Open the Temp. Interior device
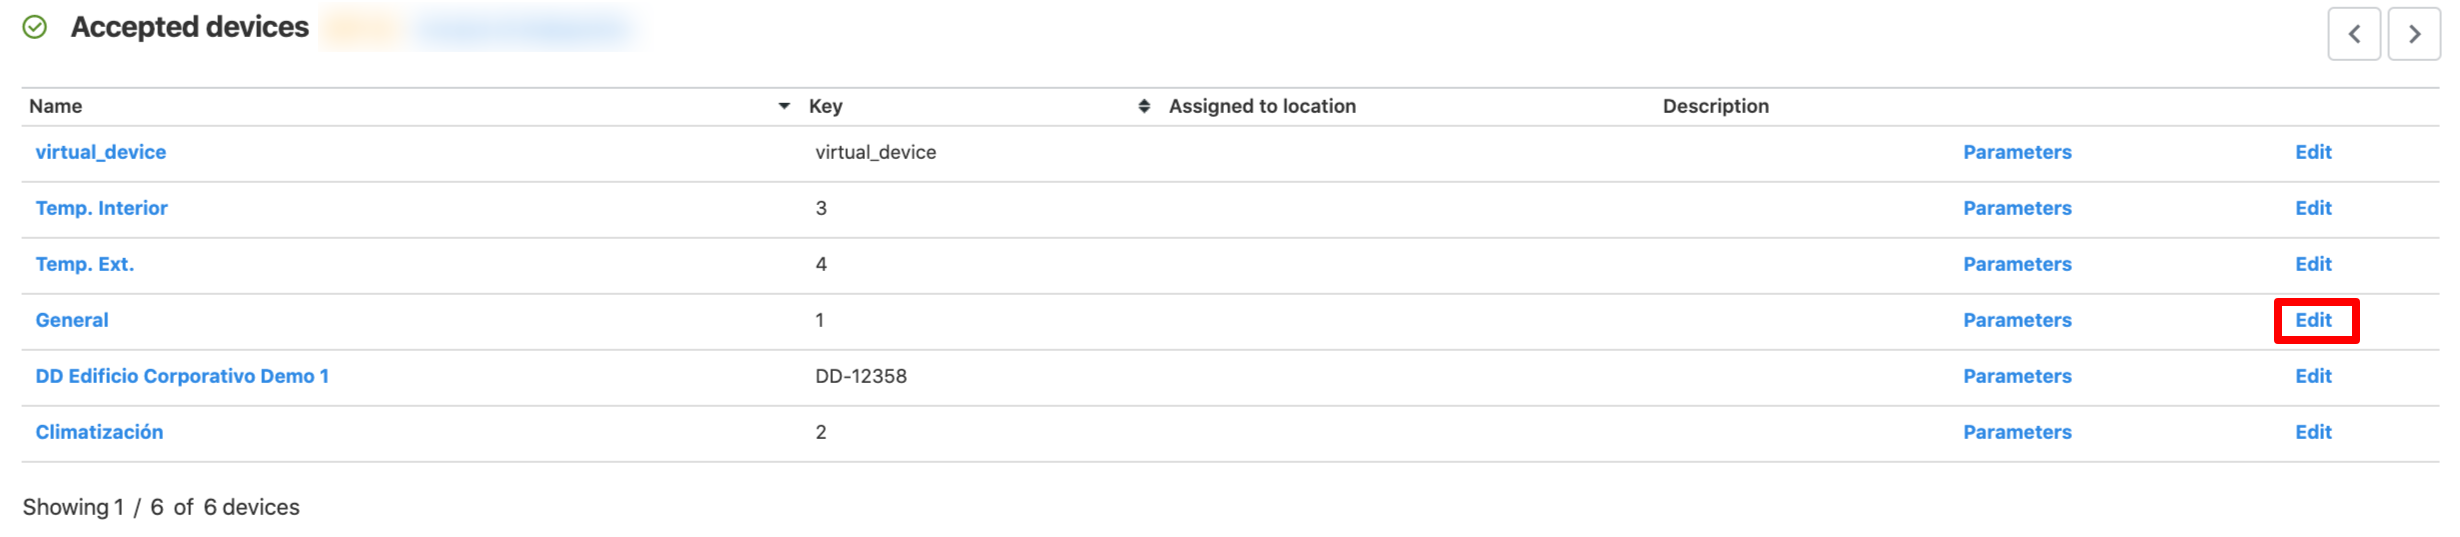 [102, 208]
